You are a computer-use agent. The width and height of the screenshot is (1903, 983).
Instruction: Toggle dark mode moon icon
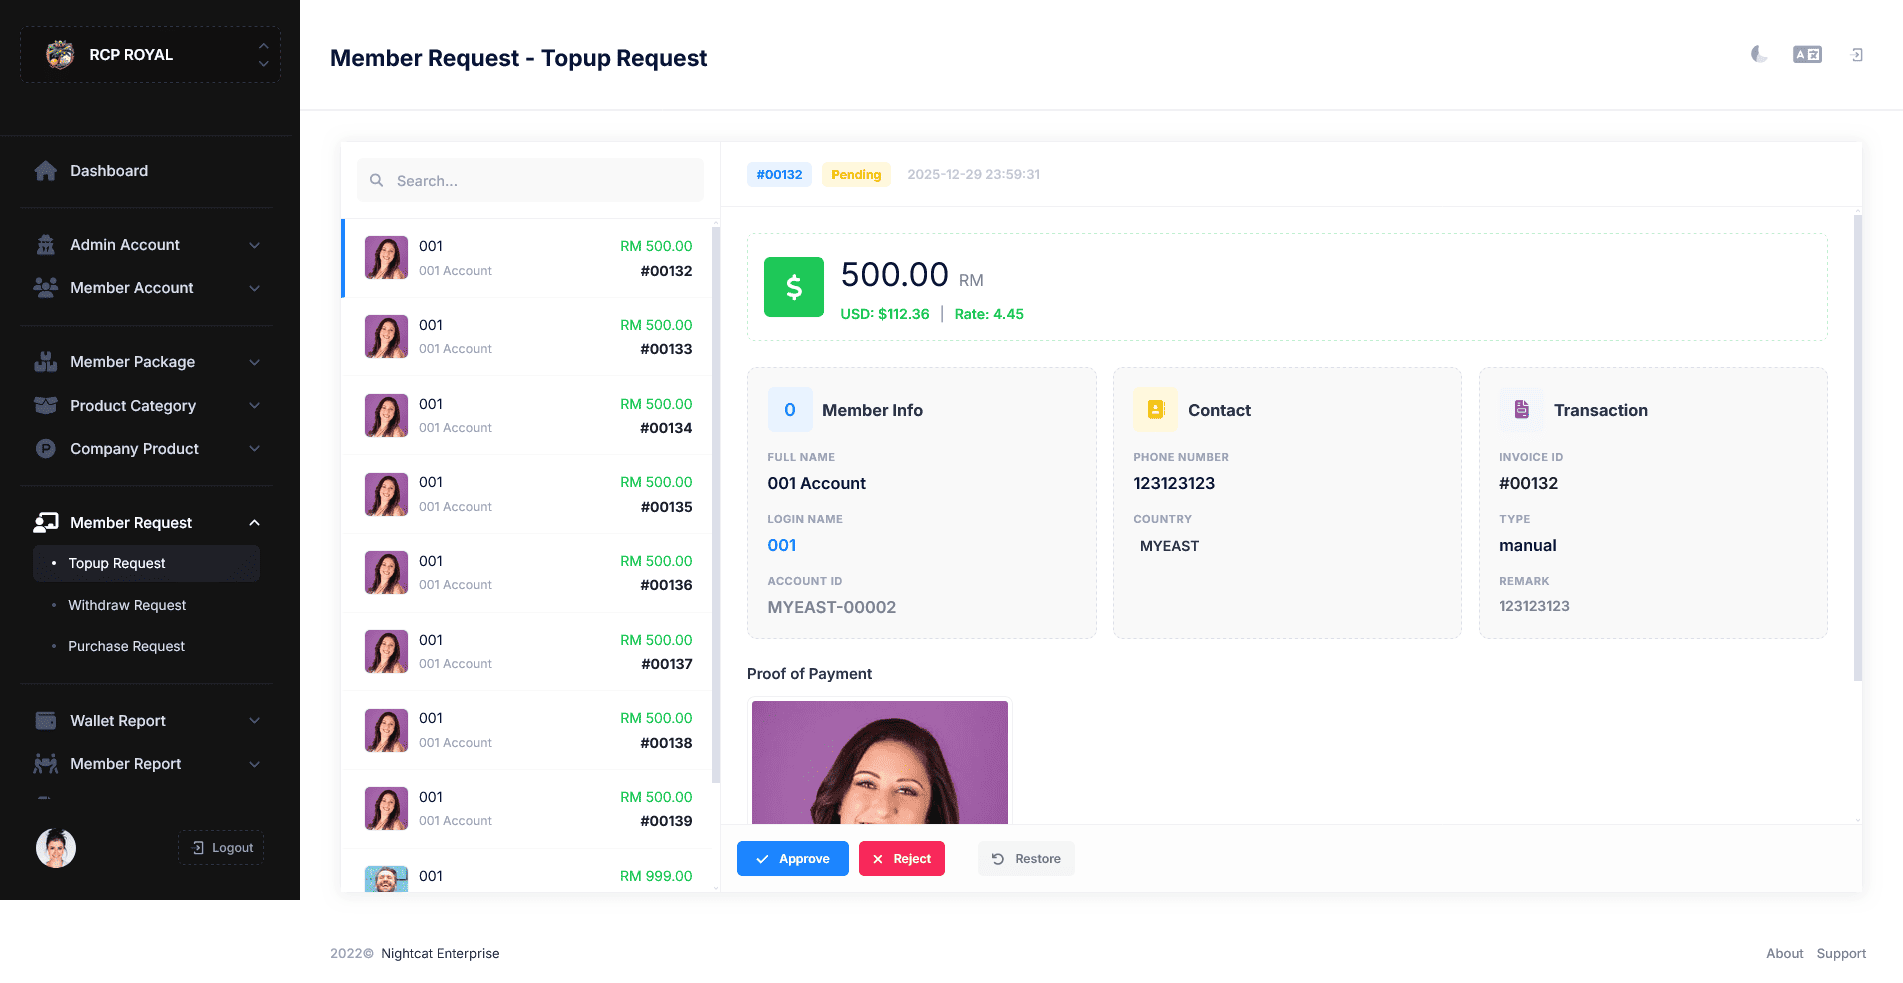[1759, 54]
